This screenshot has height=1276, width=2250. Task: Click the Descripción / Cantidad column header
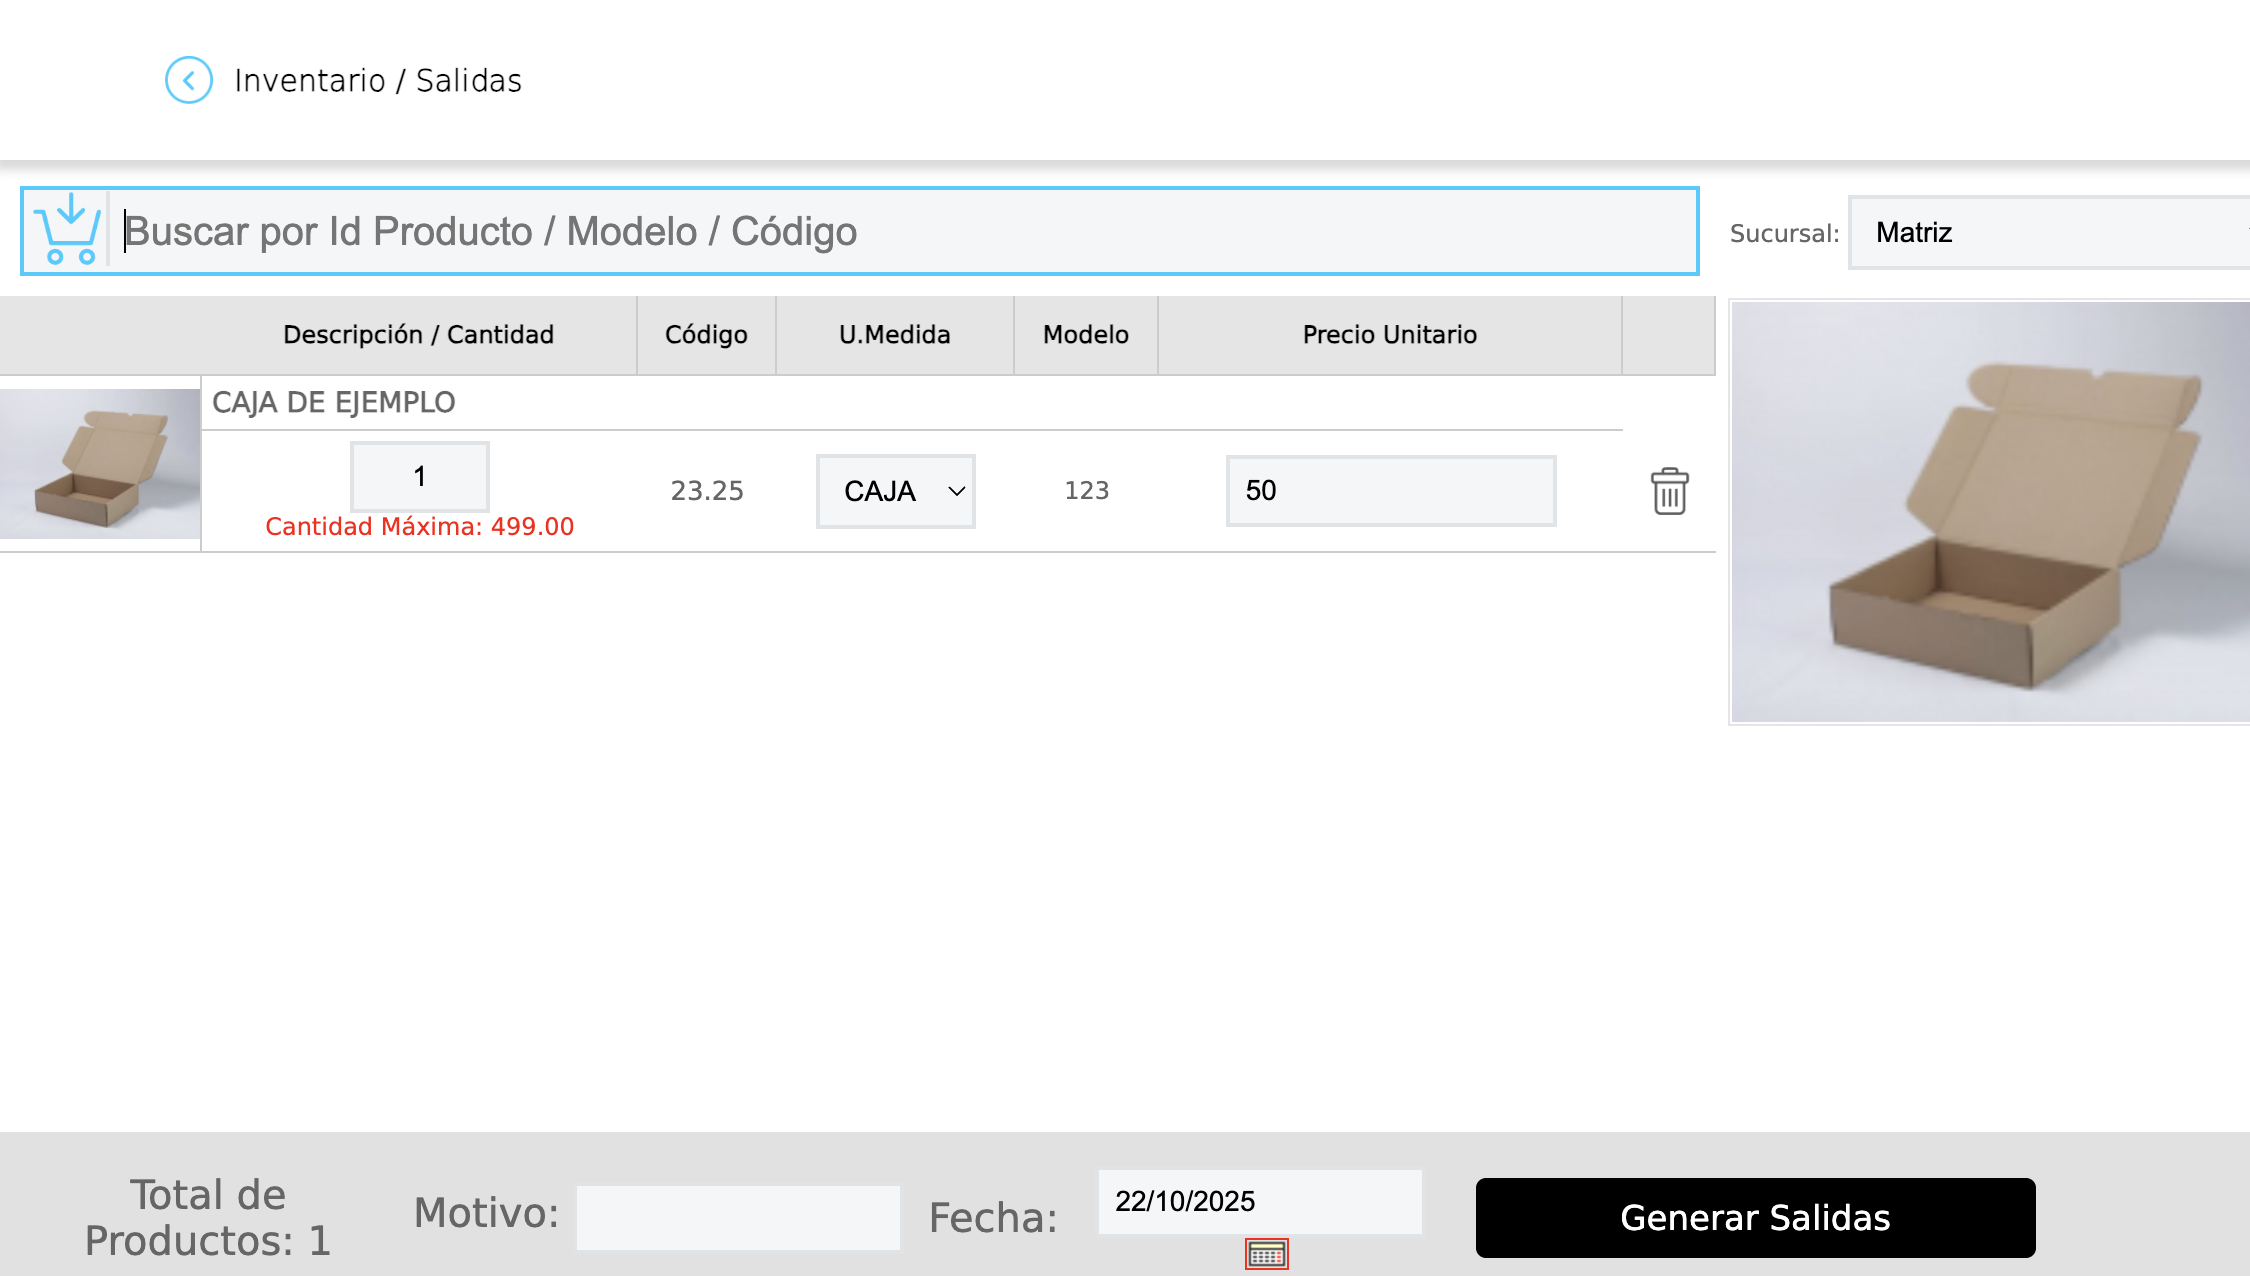[418, 335]
